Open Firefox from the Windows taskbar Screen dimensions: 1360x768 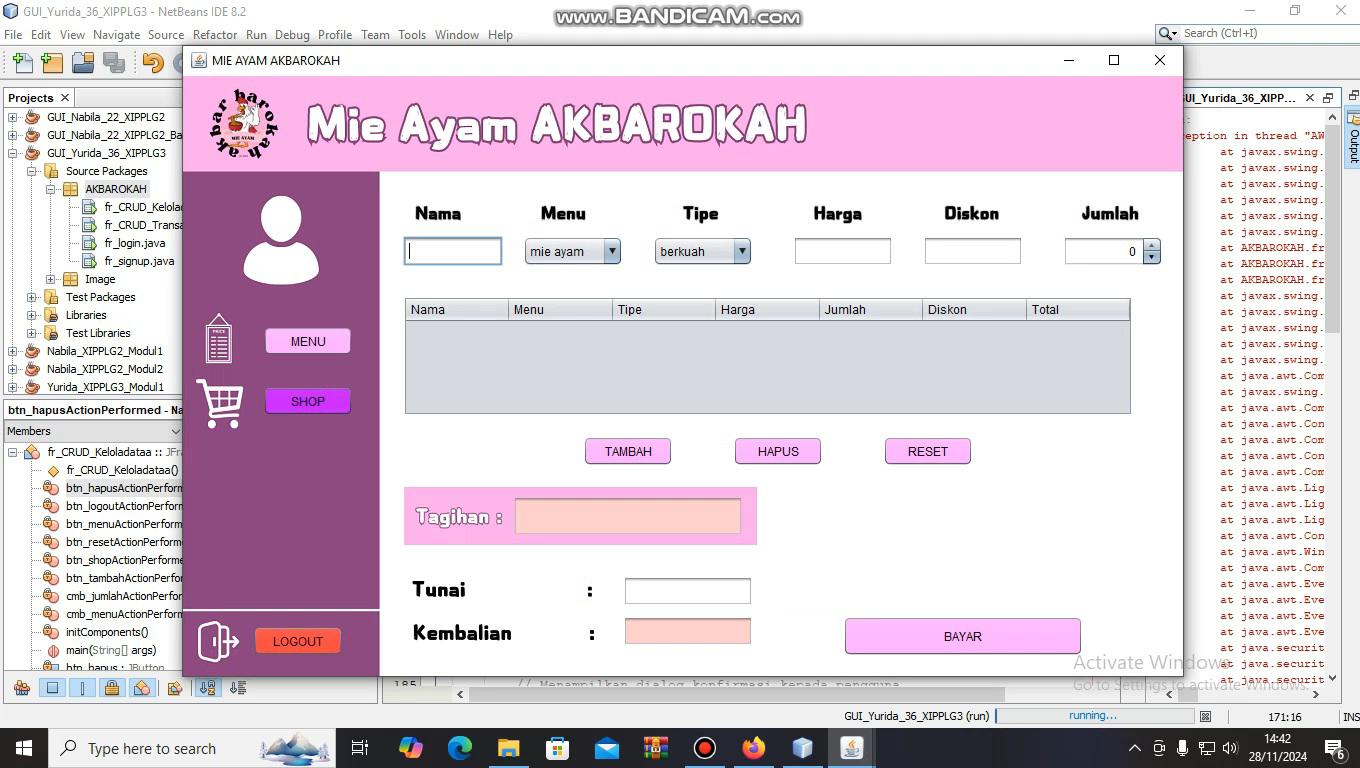pos(753,748)
